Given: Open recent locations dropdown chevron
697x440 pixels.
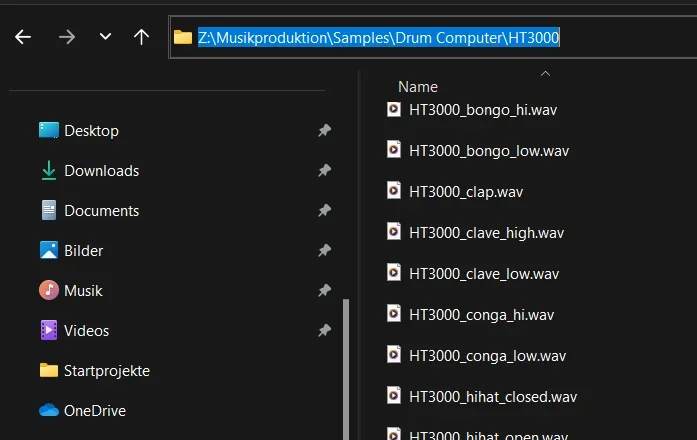Looking at the screenshot, I should pyautogui.click(x=105, y=36).
